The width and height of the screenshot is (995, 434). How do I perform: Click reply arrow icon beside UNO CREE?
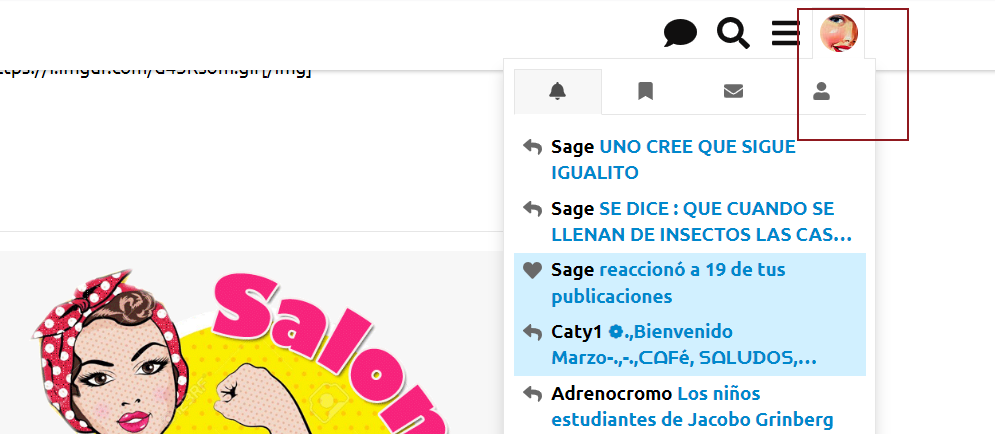[532, 147]
